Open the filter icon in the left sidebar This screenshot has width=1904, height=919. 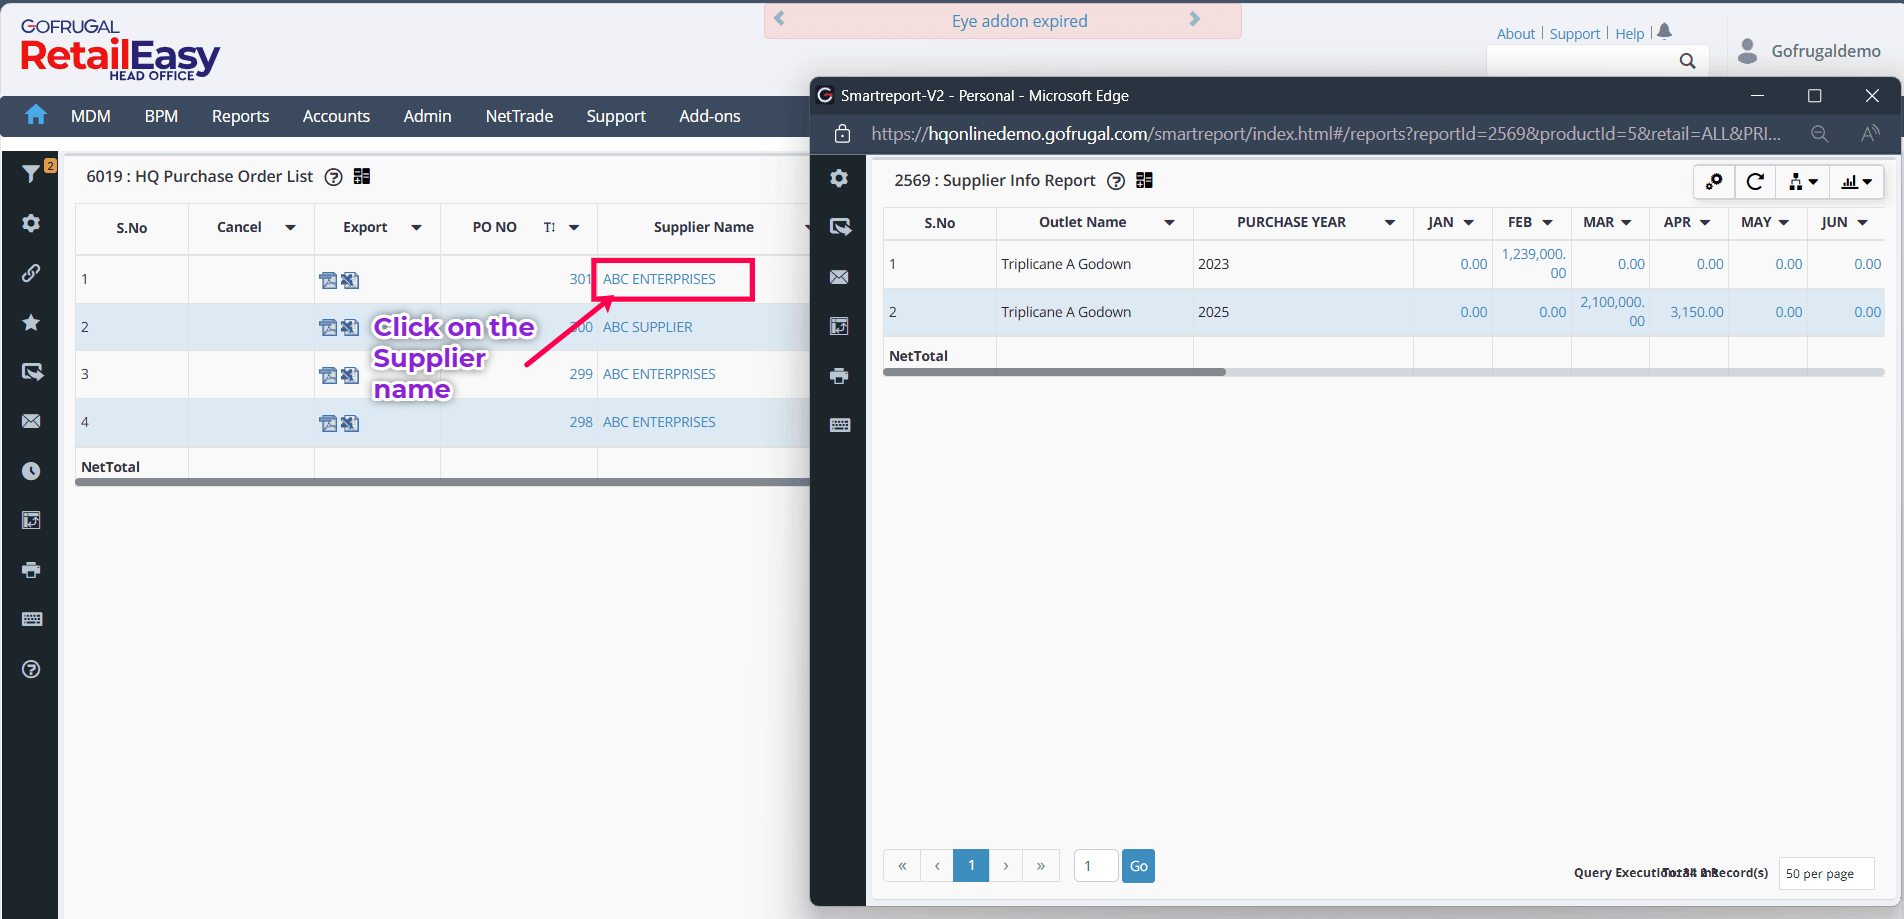coord(31,174)
